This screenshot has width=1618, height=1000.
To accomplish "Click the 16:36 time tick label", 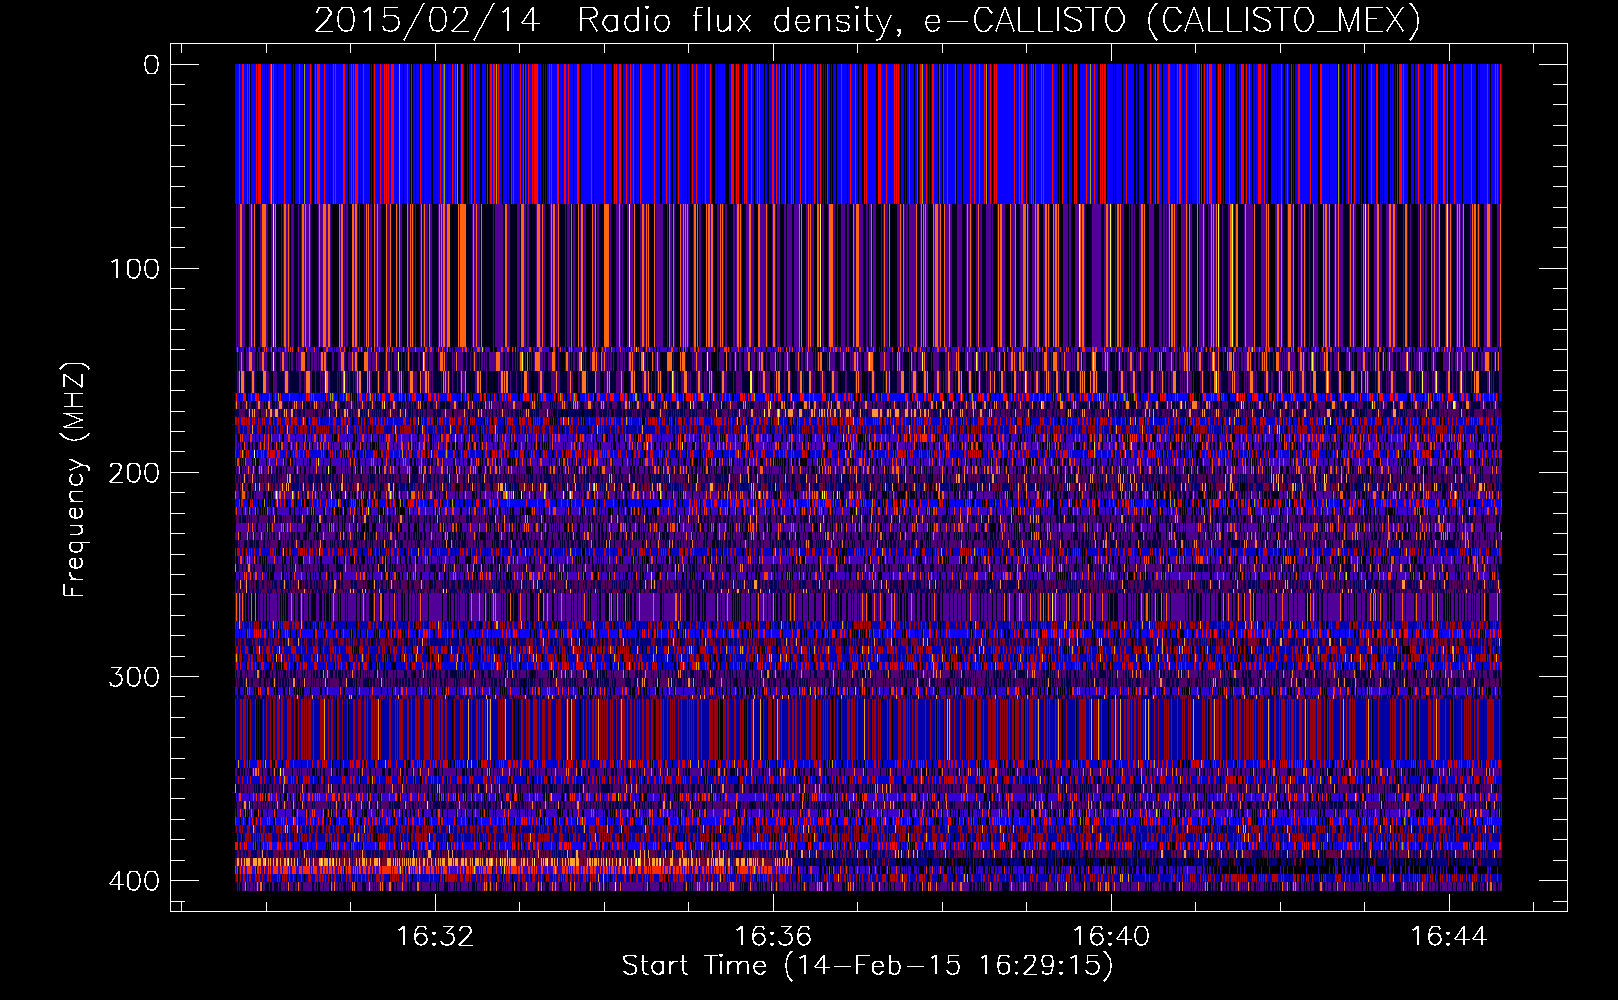I will 772,937.
